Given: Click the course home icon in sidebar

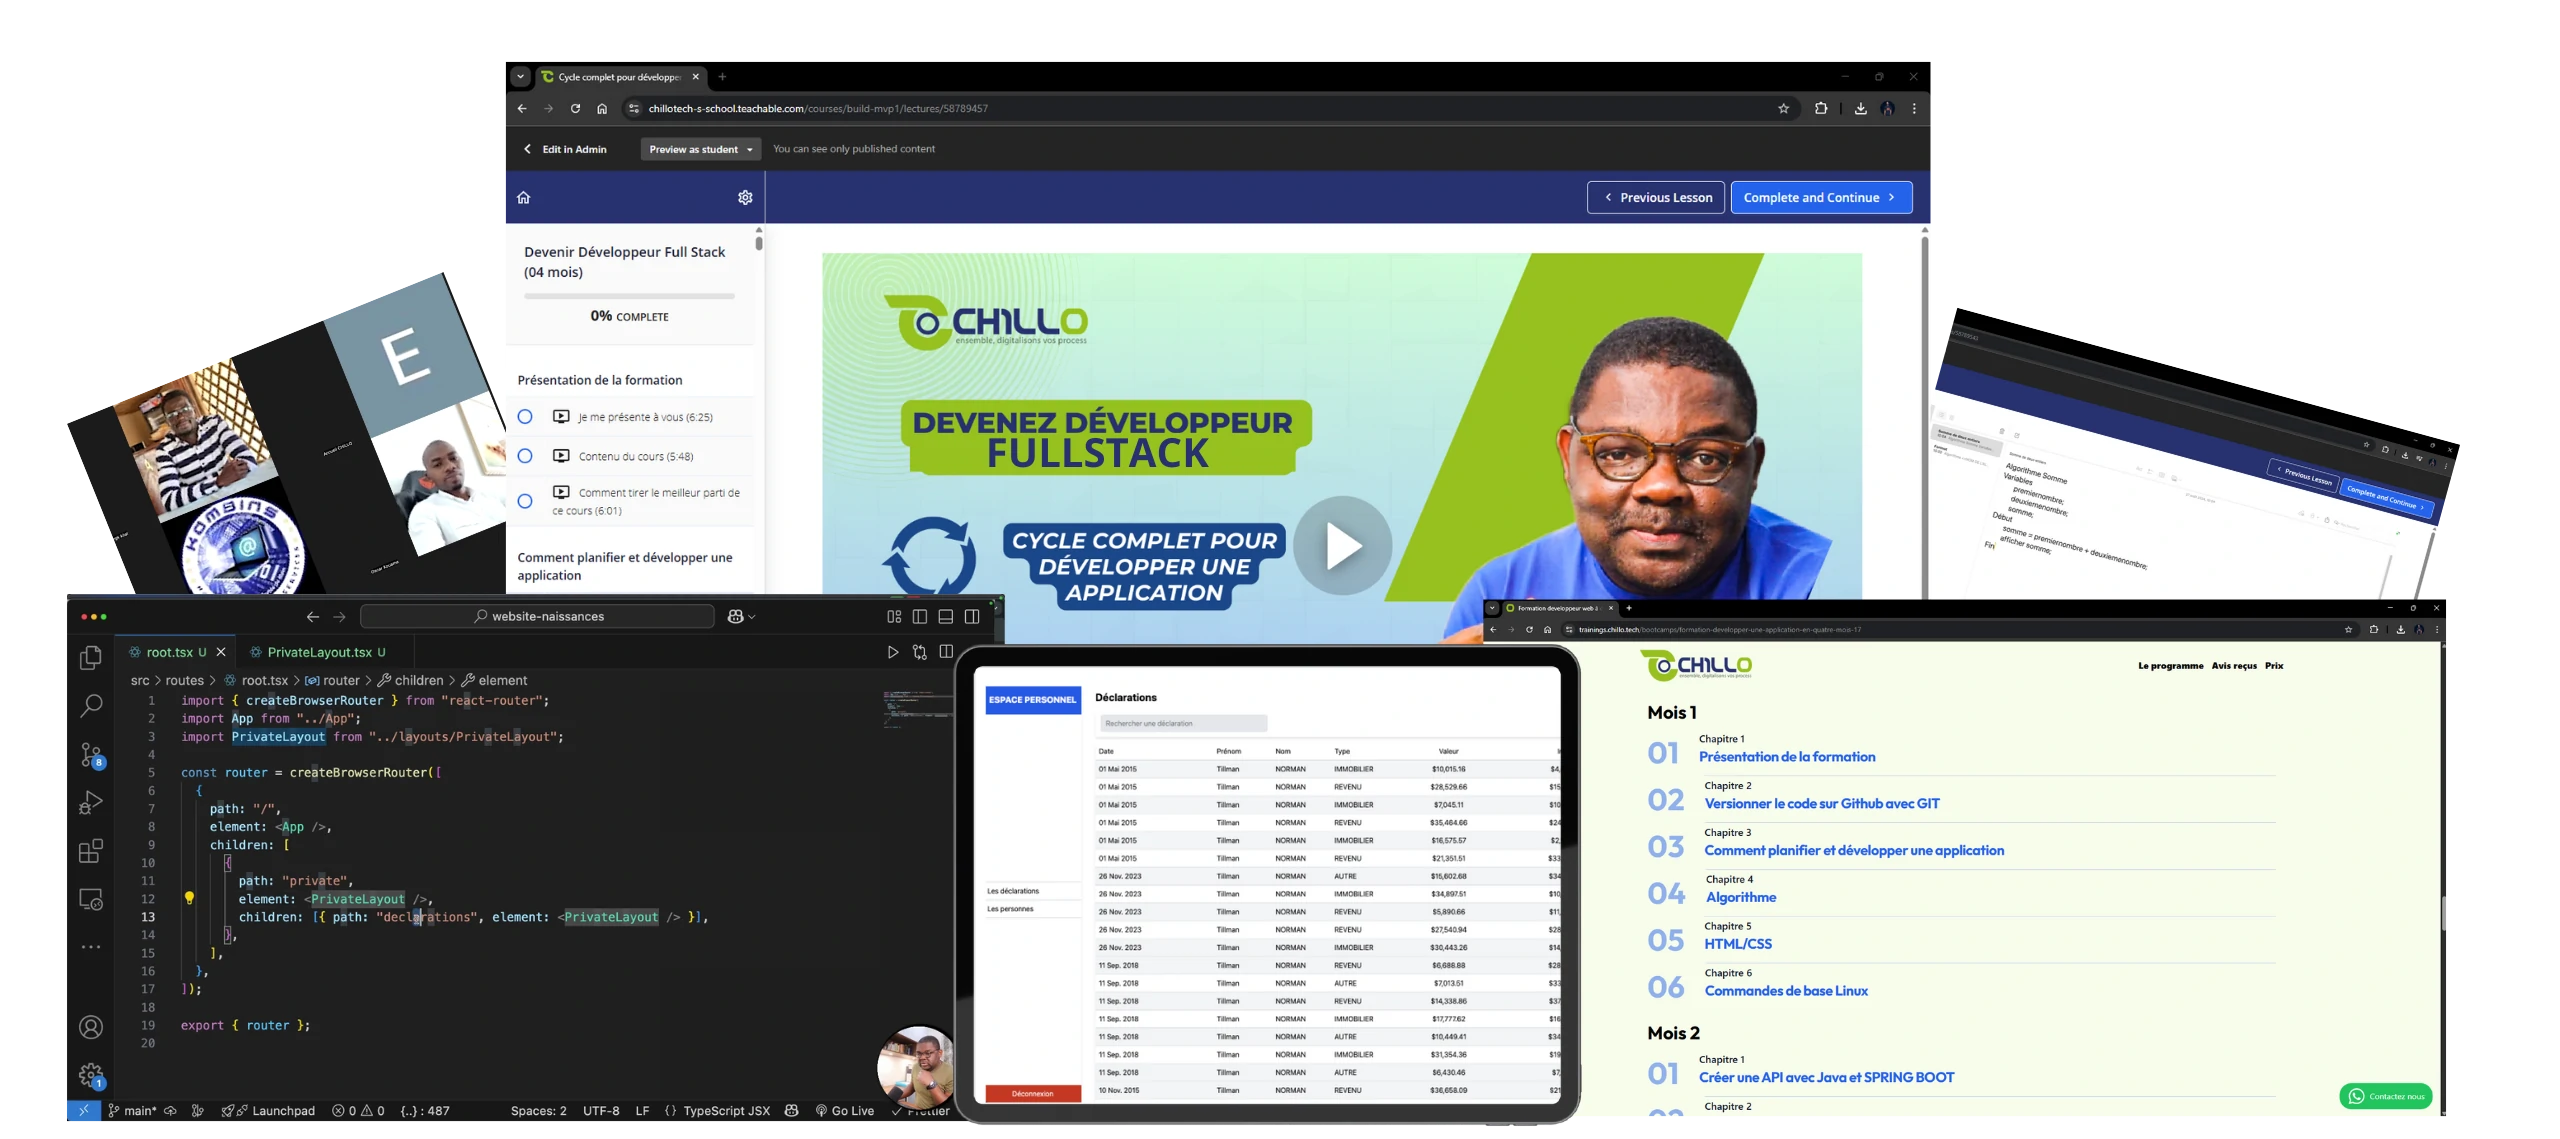Looking at the screenshot, I should click(x=523, y=198).
